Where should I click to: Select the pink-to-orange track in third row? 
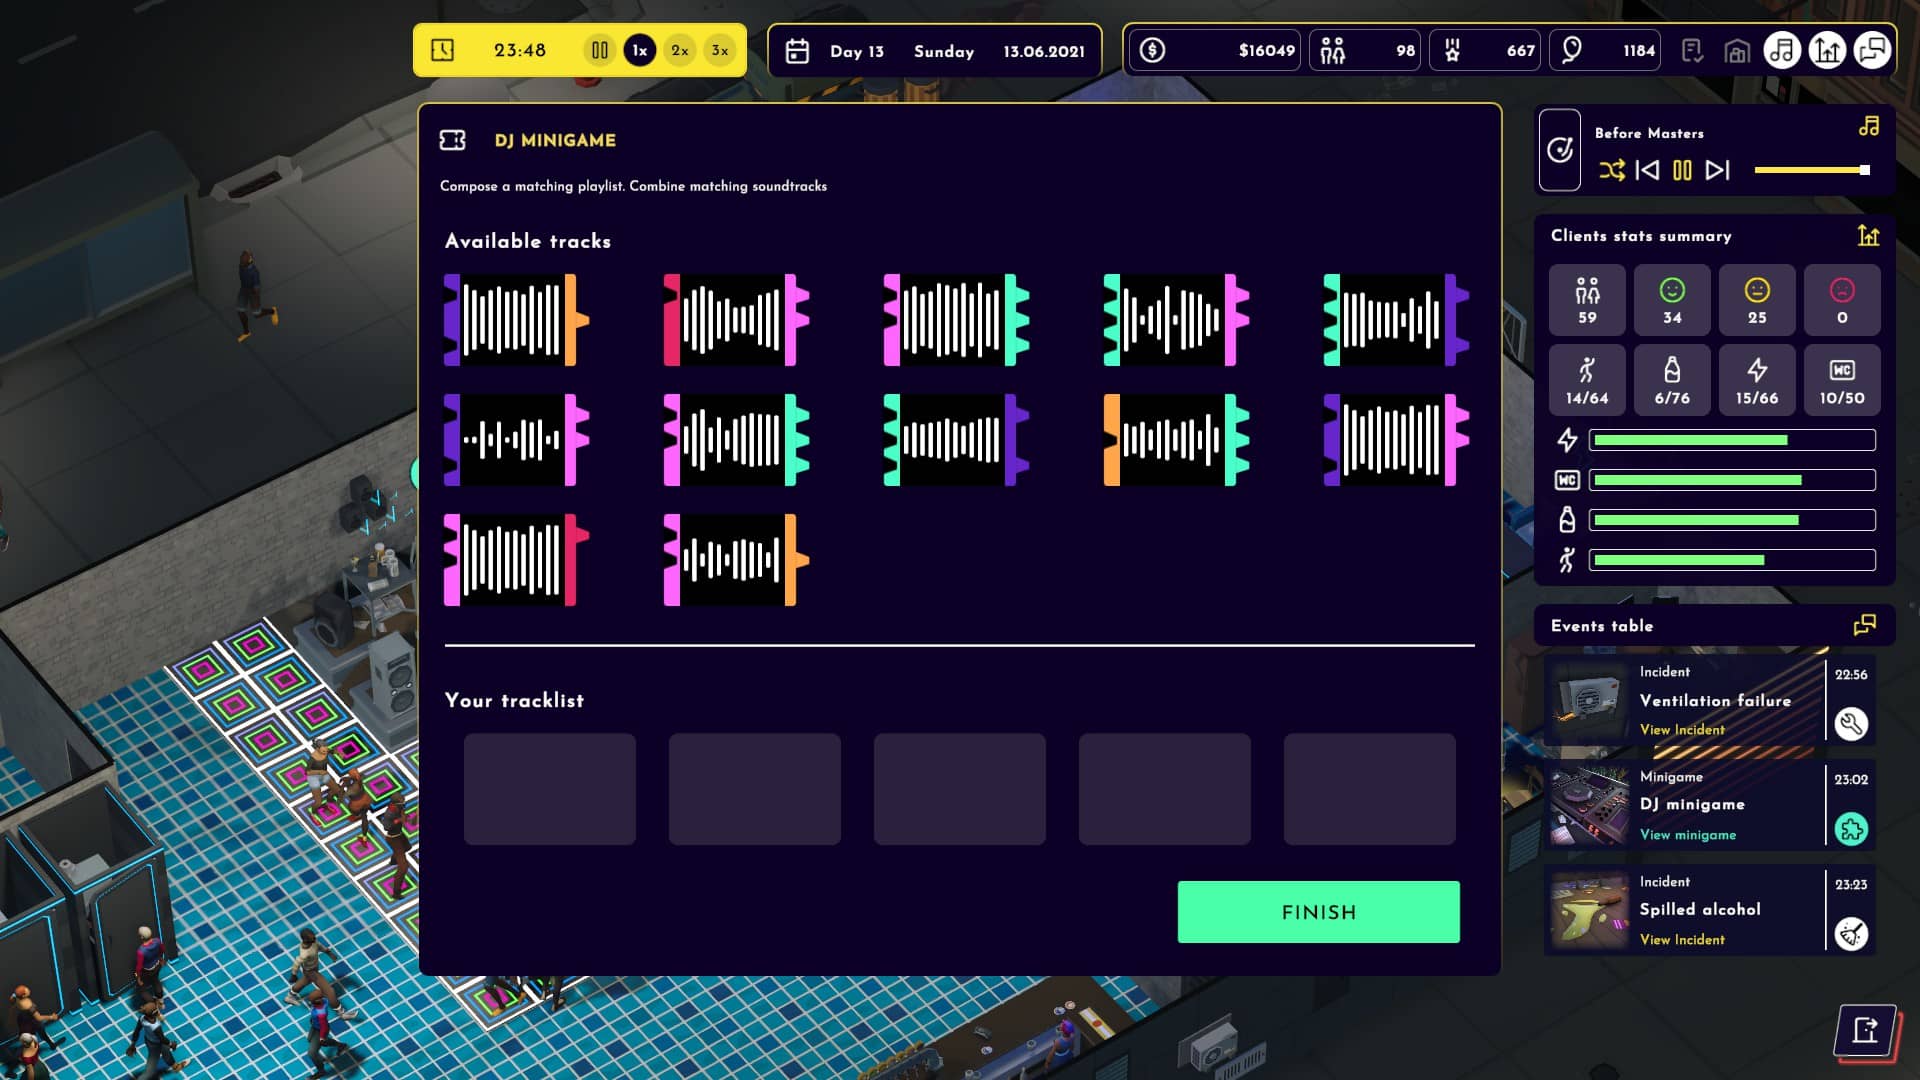click(736, 560)
